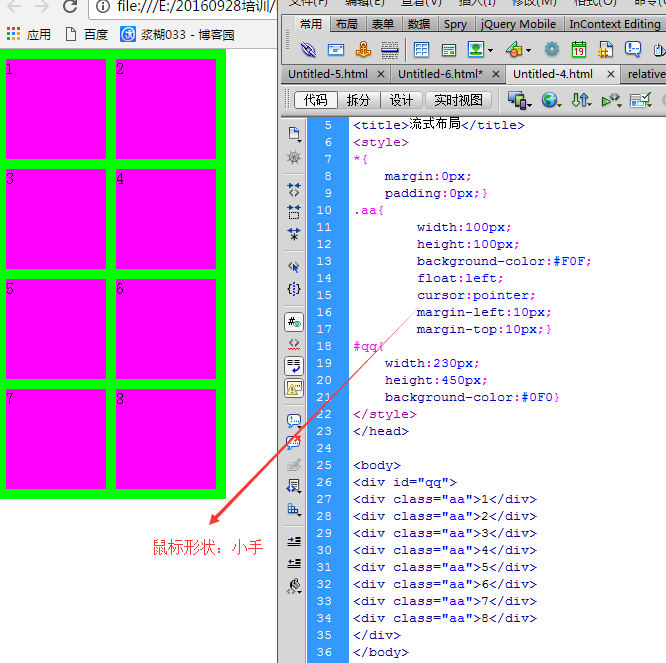Image resolution: width=666 pixels, height=663 pixels.
Task: Open the 浆糊033 - 博客园 bookmark
Action: [x=177, y=34]
